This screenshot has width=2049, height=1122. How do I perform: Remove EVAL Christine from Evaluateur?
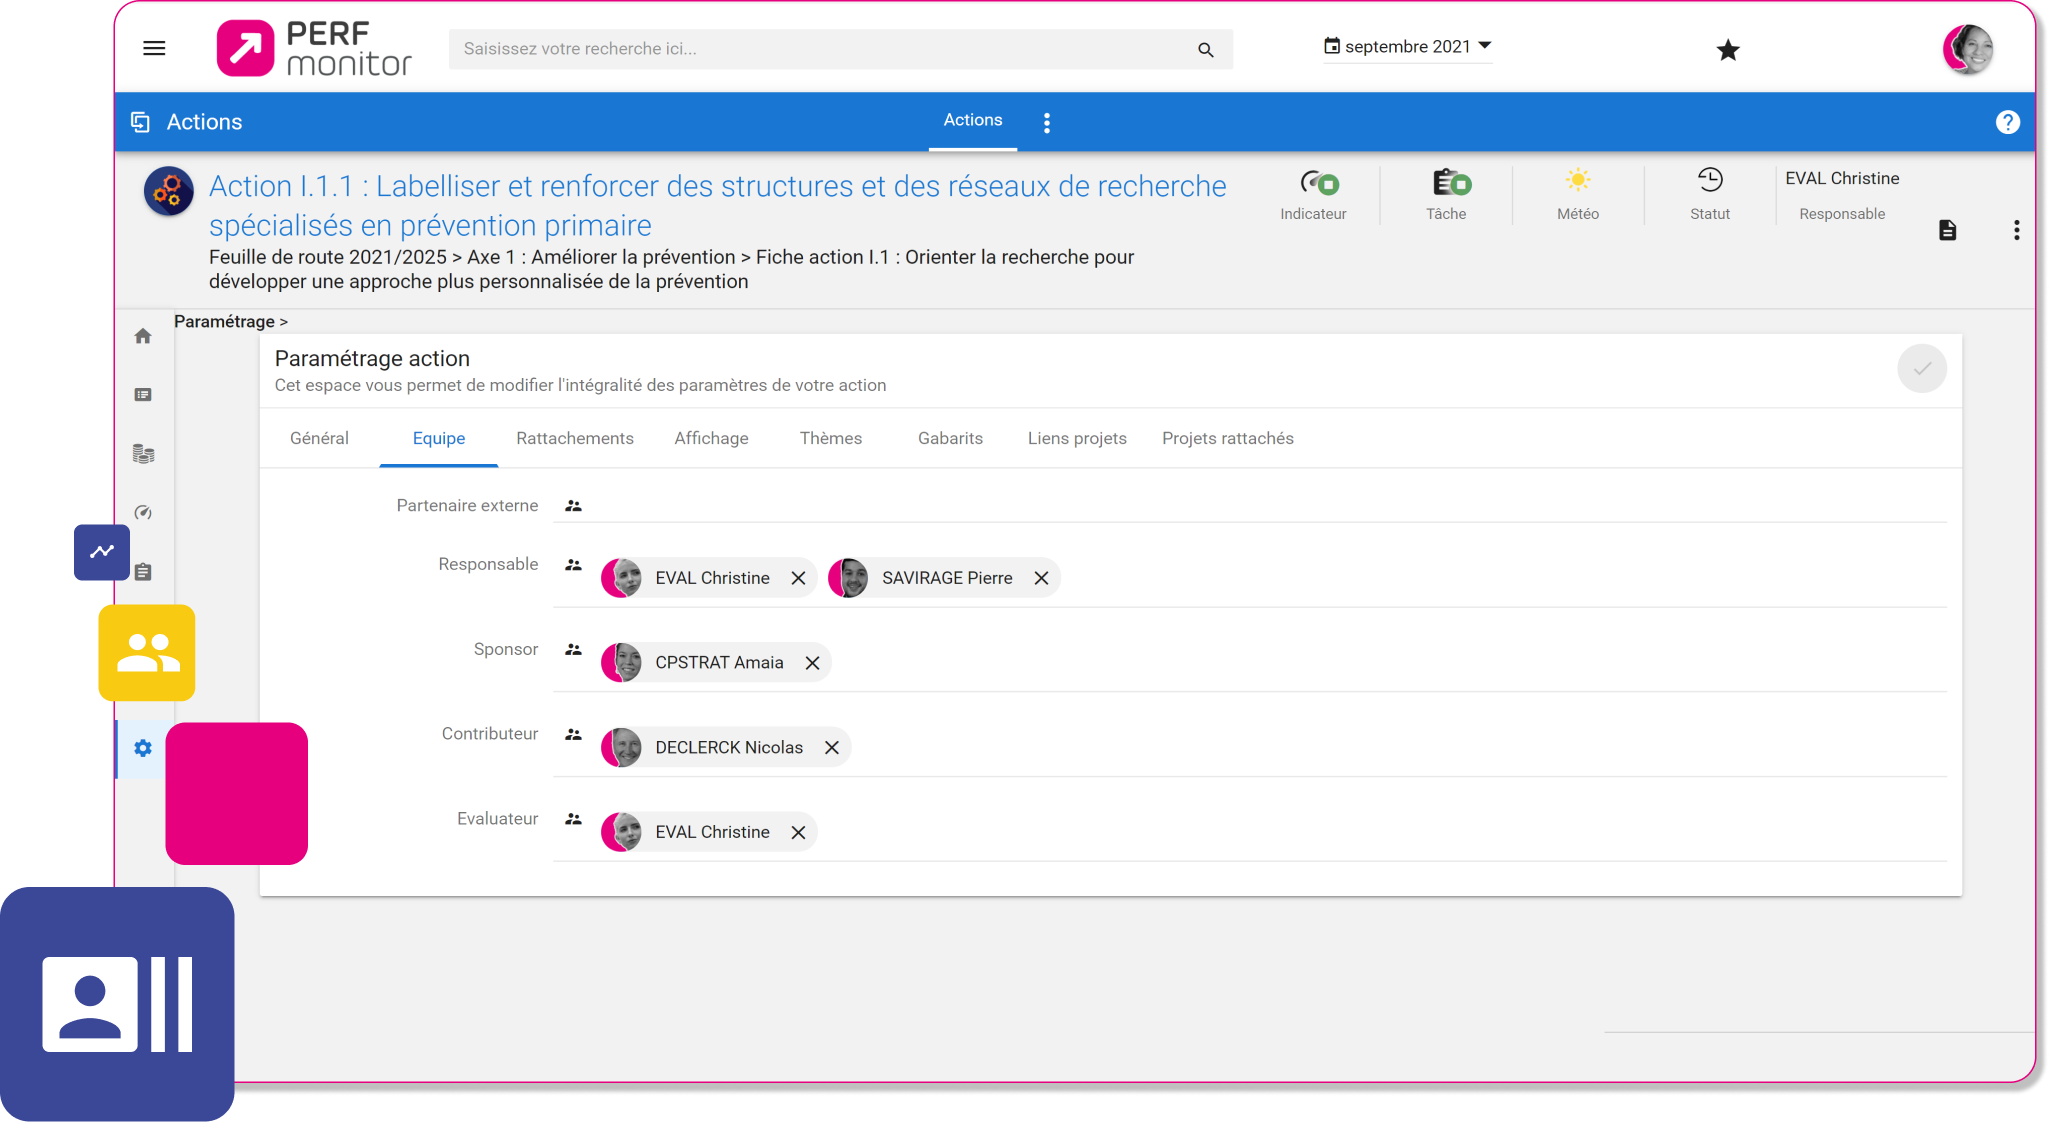[x=797, y=833]
